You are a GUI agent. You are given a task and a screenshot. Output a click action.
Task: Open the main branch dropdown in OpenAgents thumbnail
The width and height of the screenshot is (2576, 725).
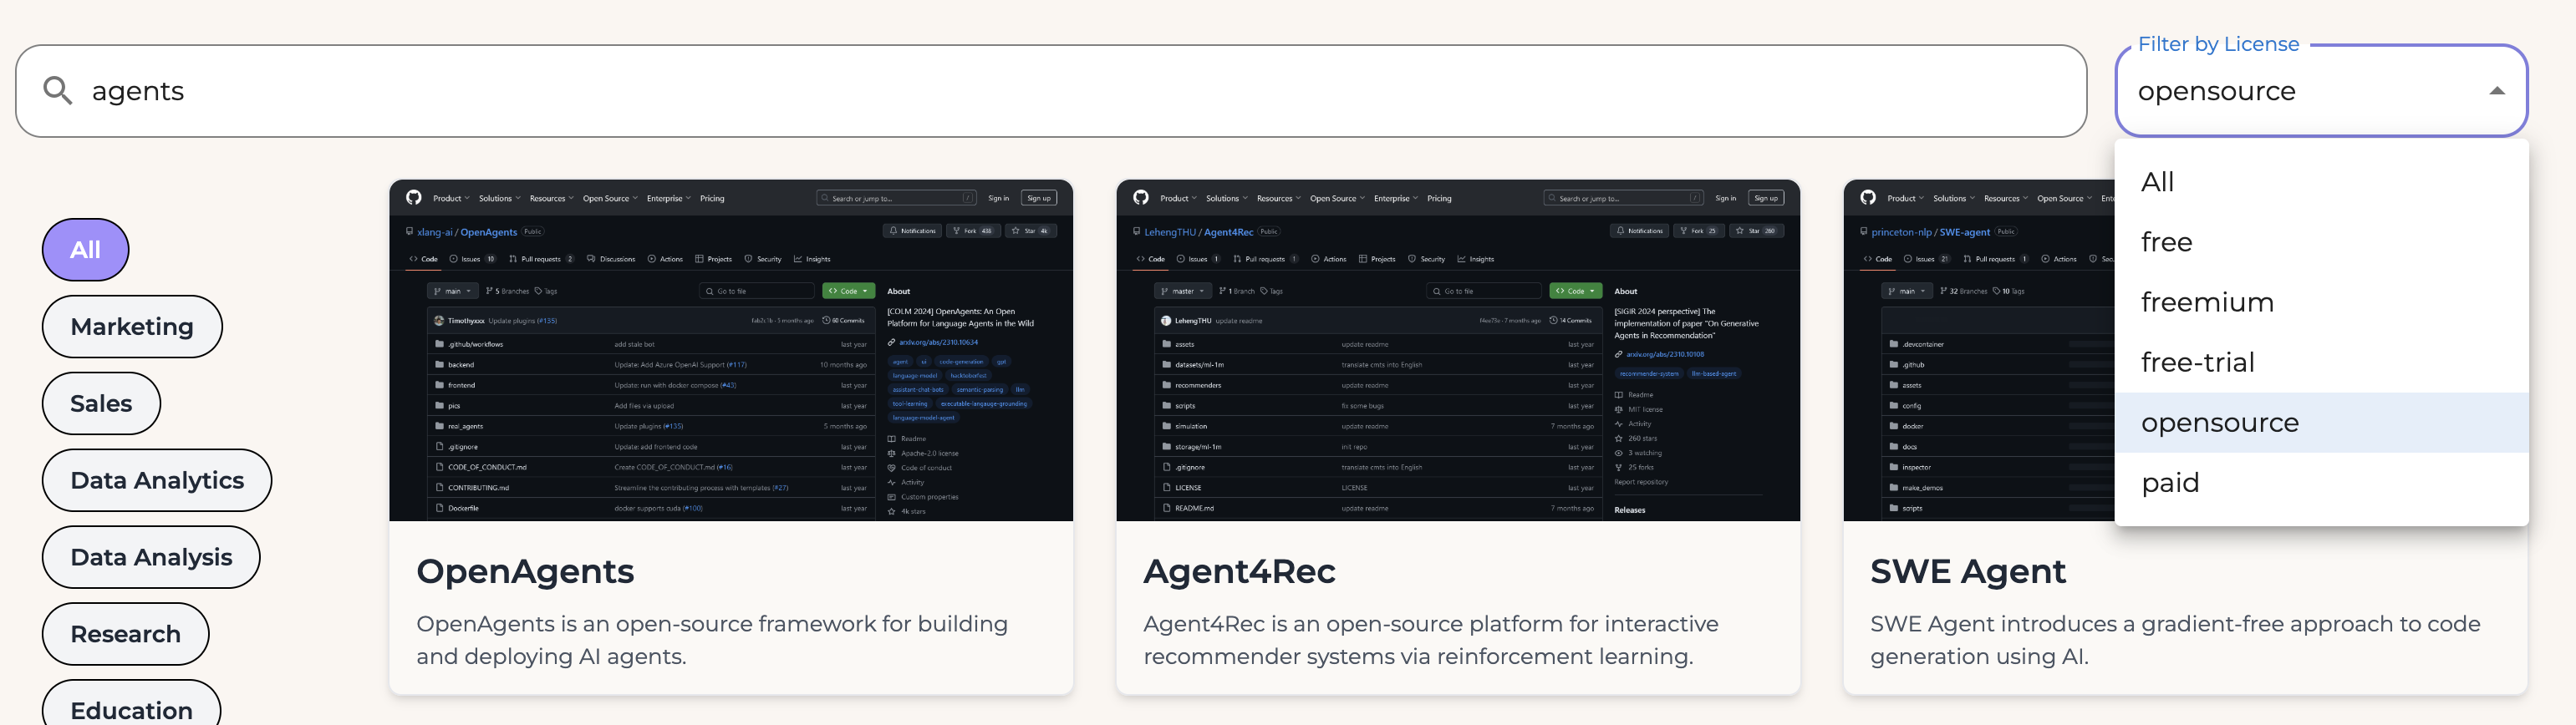coord(453,291)
